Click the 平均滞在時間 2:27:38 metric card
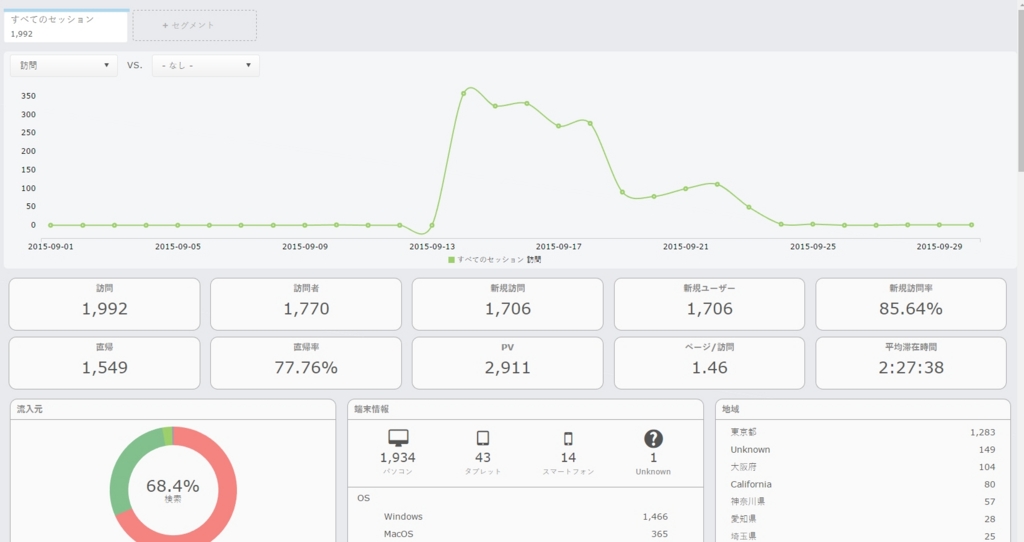This screenshot has height=542, width=1024. point(911,363)
